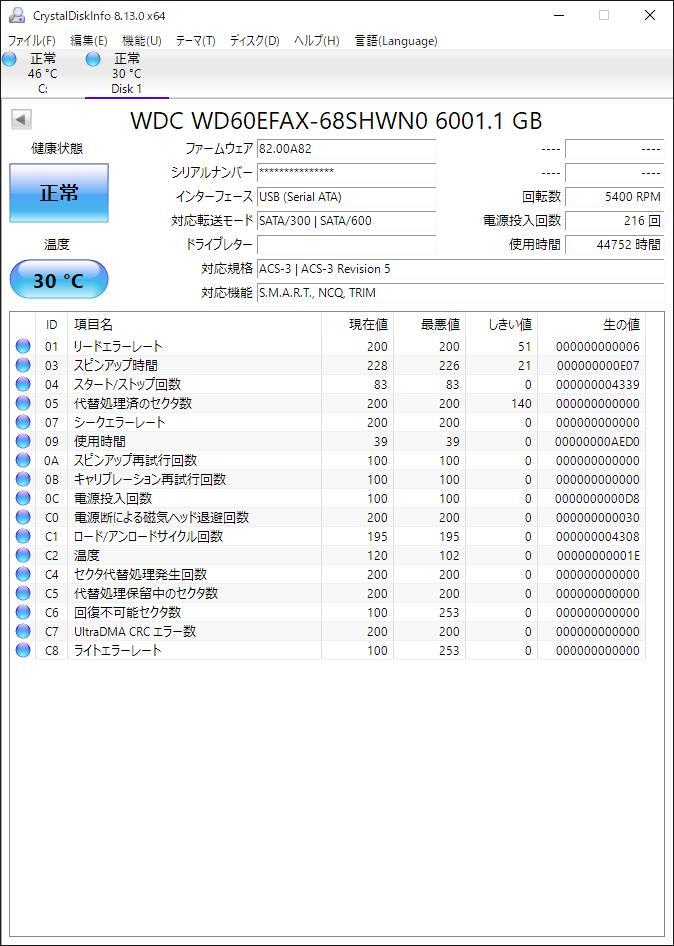Screen dimensions: 674x946
Task: Open the 機能(U) menu
Action: pos(142,41)
